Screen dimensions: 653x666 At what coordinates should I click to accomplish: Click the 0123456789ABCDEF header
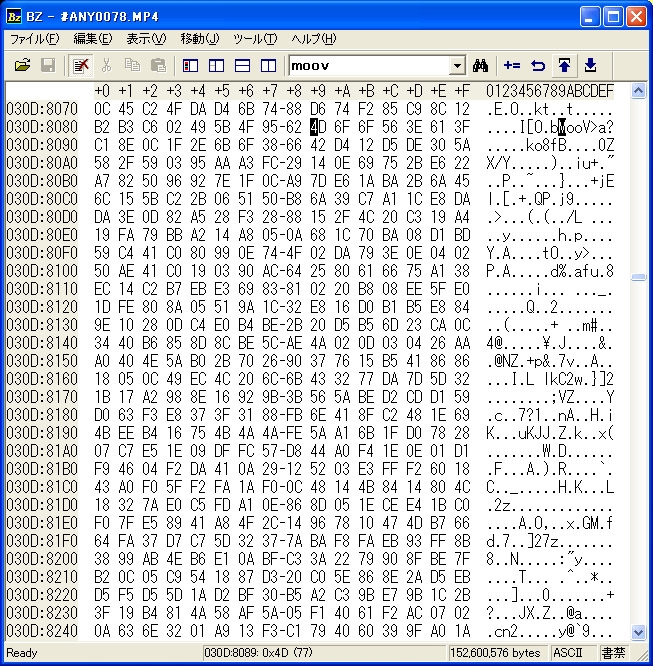click(x=550, y=90)
